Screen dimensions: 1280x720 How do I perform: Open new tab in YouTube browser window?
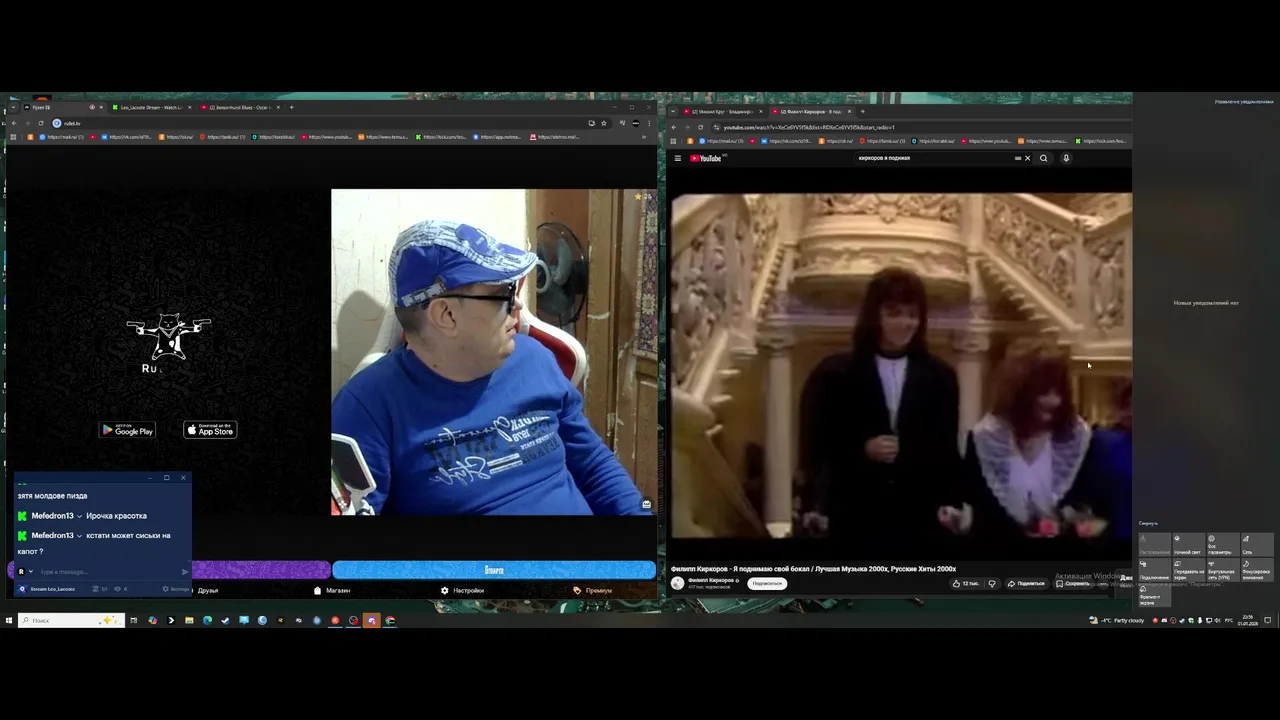[x=865, y=111]
